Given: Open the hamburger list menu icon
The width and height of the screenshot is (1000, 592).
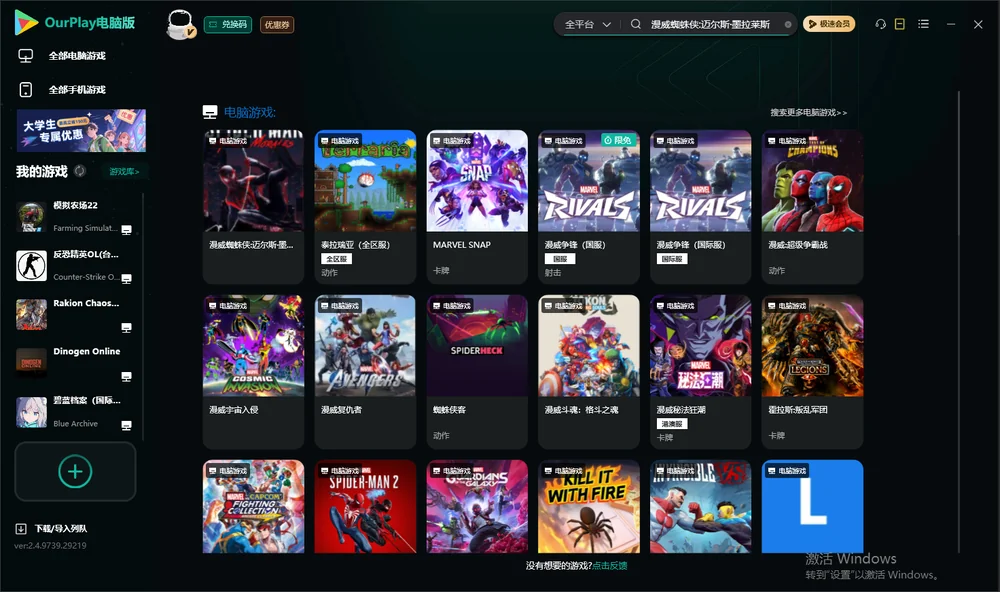Looking at the screenshot, I should (923, 24).
